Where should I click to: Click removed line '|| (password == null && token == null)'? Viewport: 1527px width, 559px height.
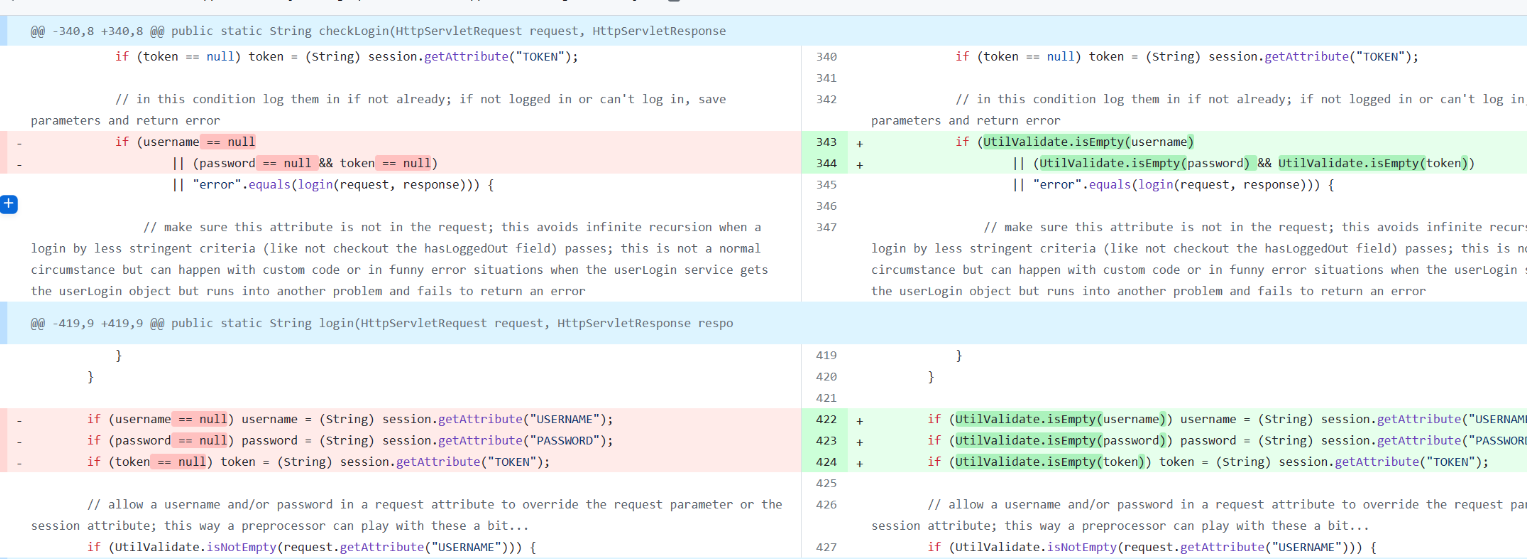click(x=306, y=163)
